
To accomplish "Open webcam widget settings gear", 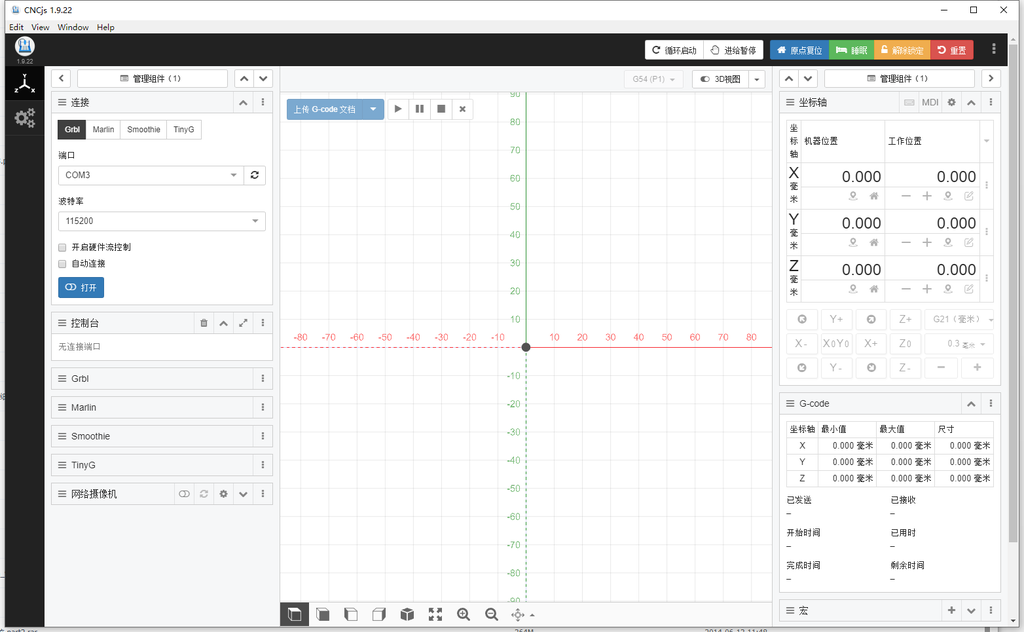I will click(223, 494).
